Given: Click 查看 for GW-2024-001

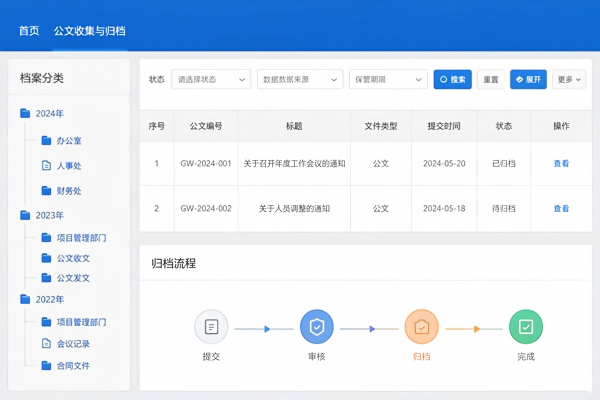Looking at the screenshot, I should 561,163.
